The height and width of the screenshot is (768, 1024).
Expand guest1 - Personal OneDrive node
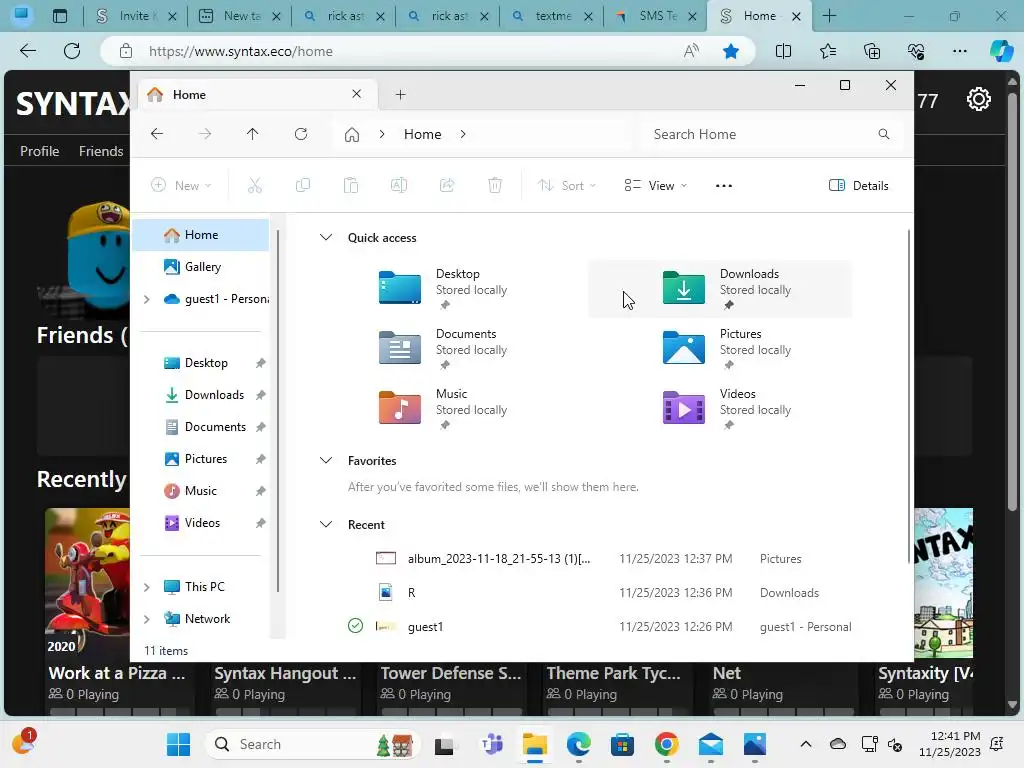point(147,299)
